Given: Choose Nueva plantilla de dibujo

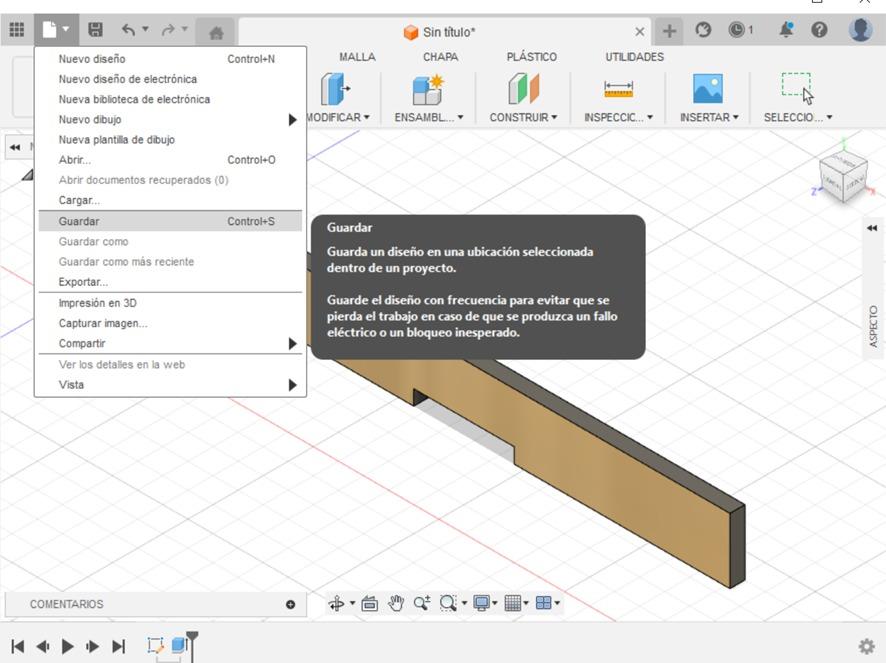Looking at the screenshot, I should (170, 140).
